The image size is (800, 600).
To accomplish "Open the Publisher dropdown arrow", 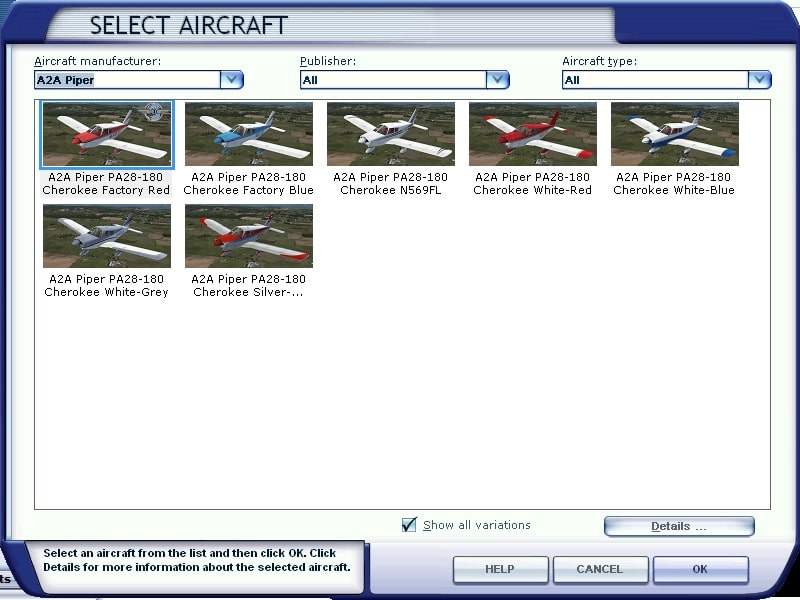I will [498, 80].
